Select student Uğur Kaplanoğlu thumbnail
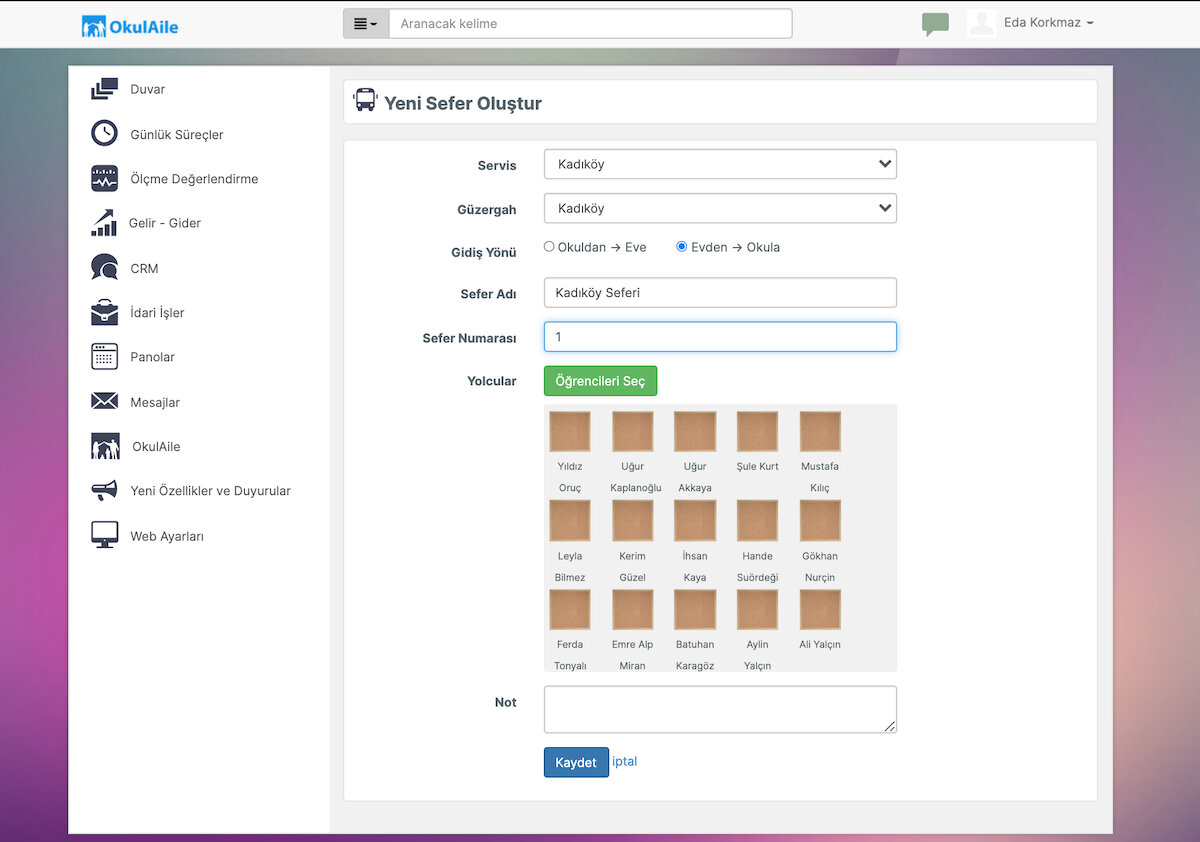Image resolution: width=1200 pixels, height=842 pixels. point(633,432)
